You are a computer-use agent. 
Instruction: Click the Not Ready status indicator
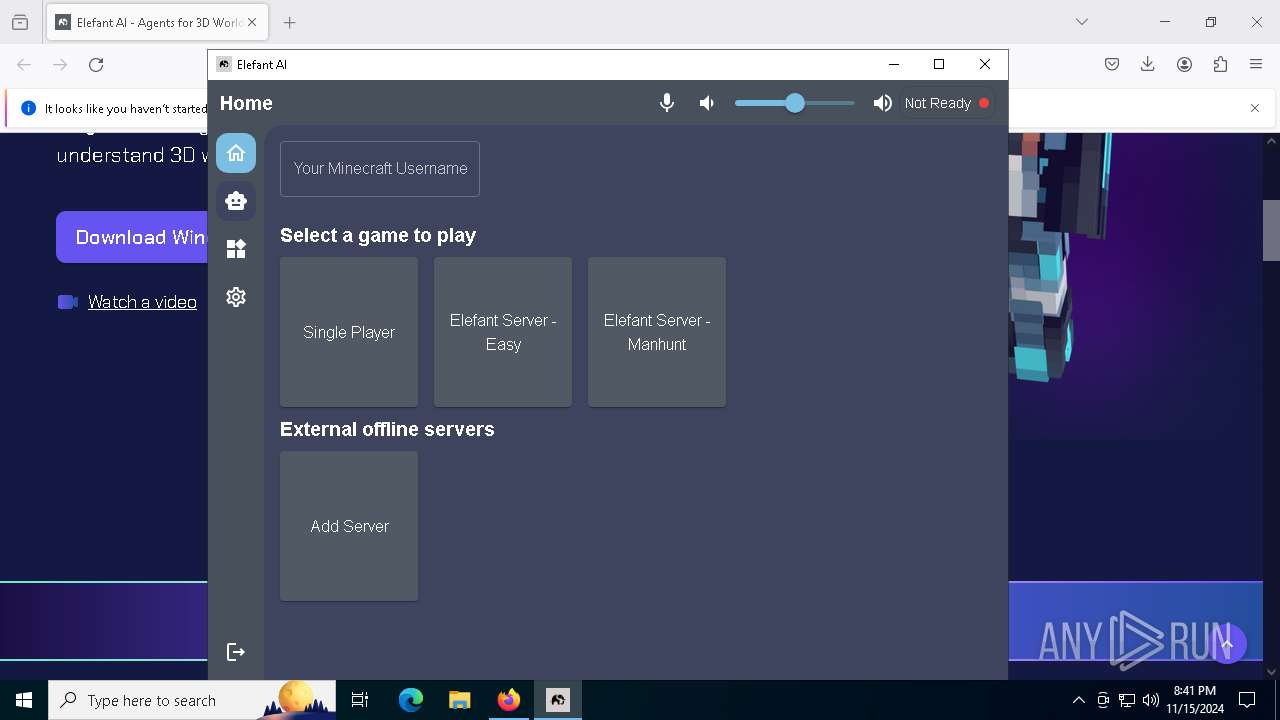coord(946,103)
